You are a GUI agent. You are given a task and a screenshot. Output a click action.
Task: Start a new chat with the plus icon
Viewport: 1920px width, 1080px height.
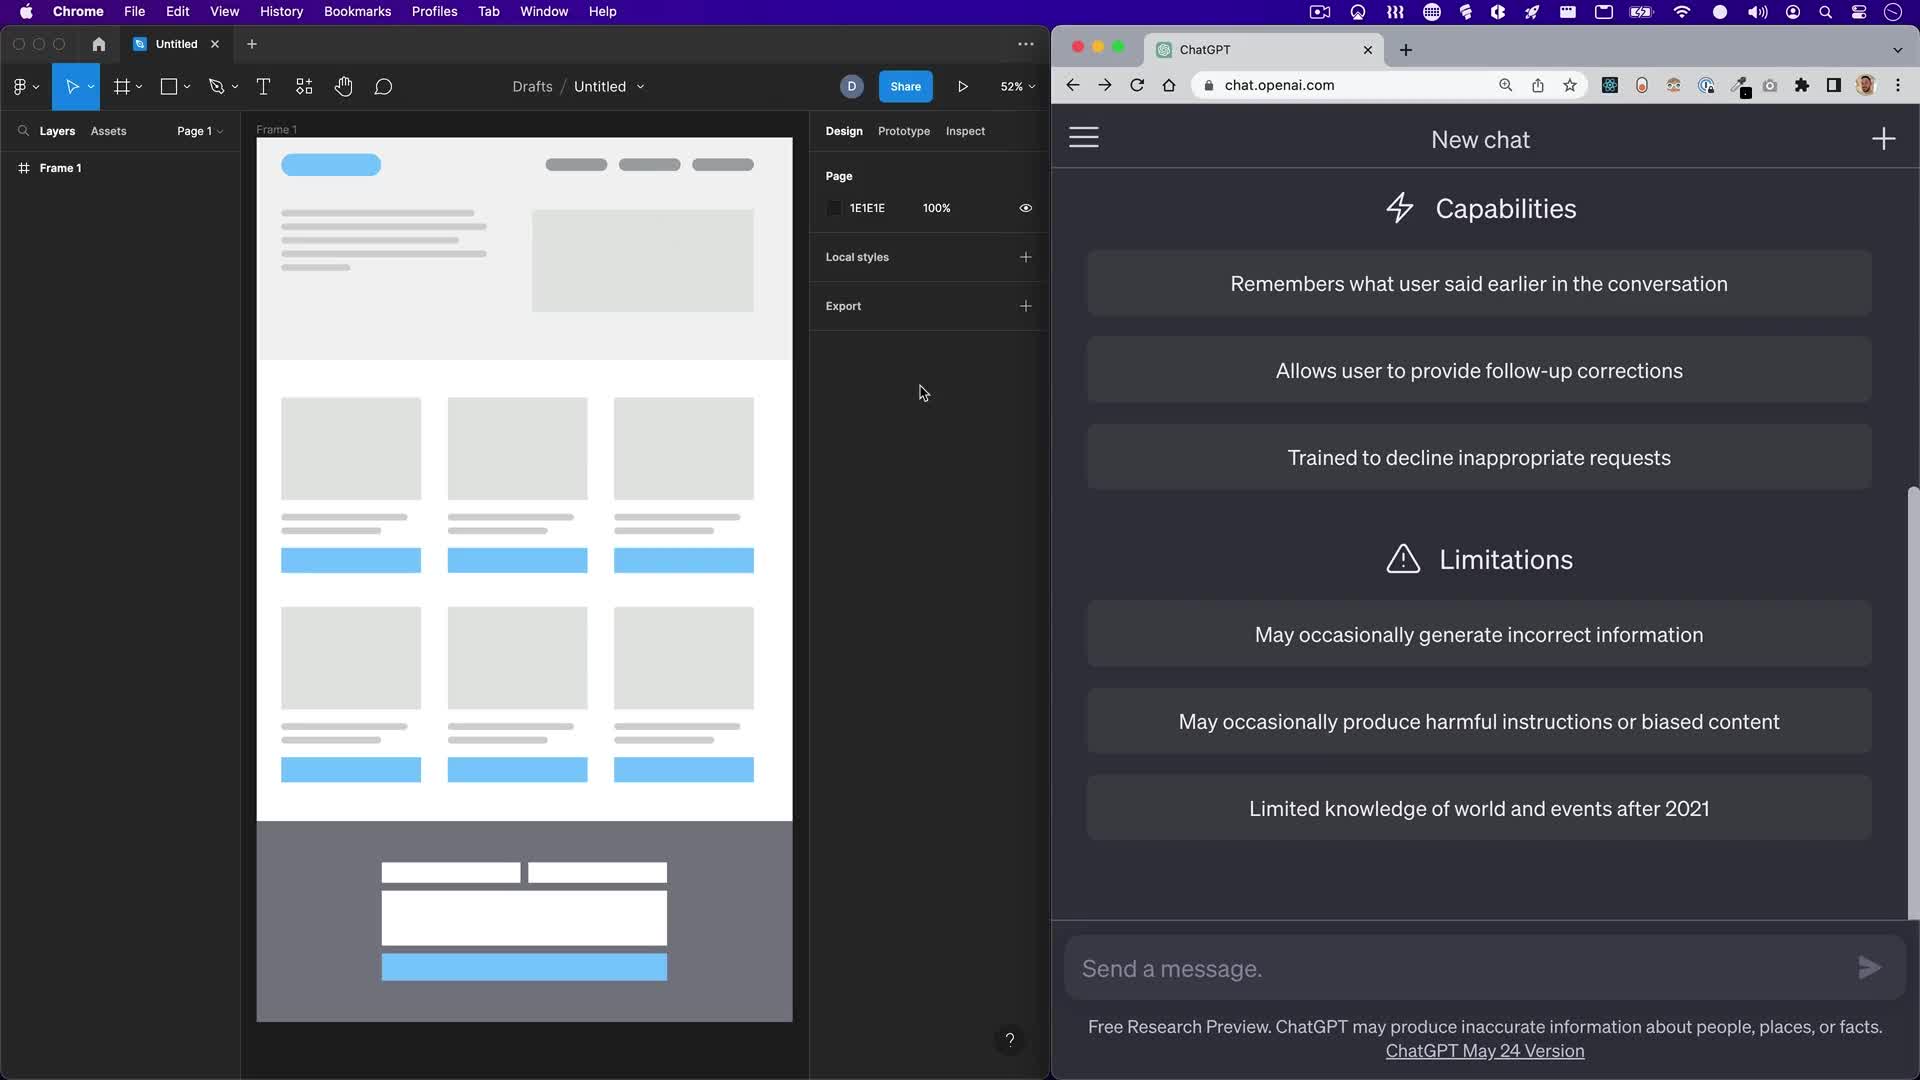[1884, 138]
